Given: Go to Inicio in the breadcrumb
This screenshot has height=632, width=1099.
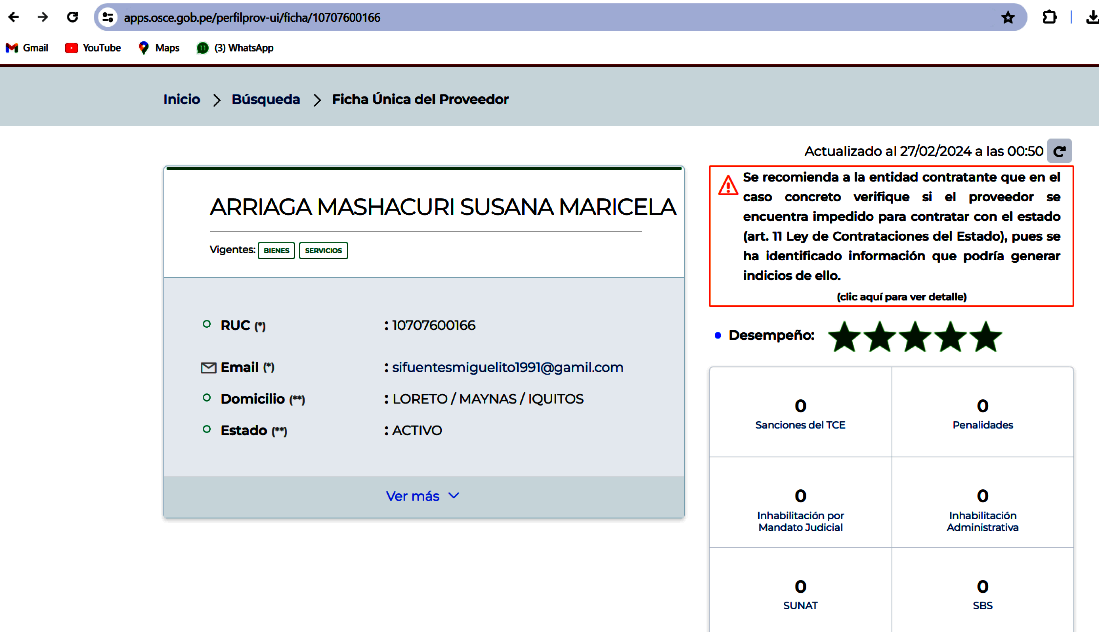Looking at the screenshot, I should 182,99.
